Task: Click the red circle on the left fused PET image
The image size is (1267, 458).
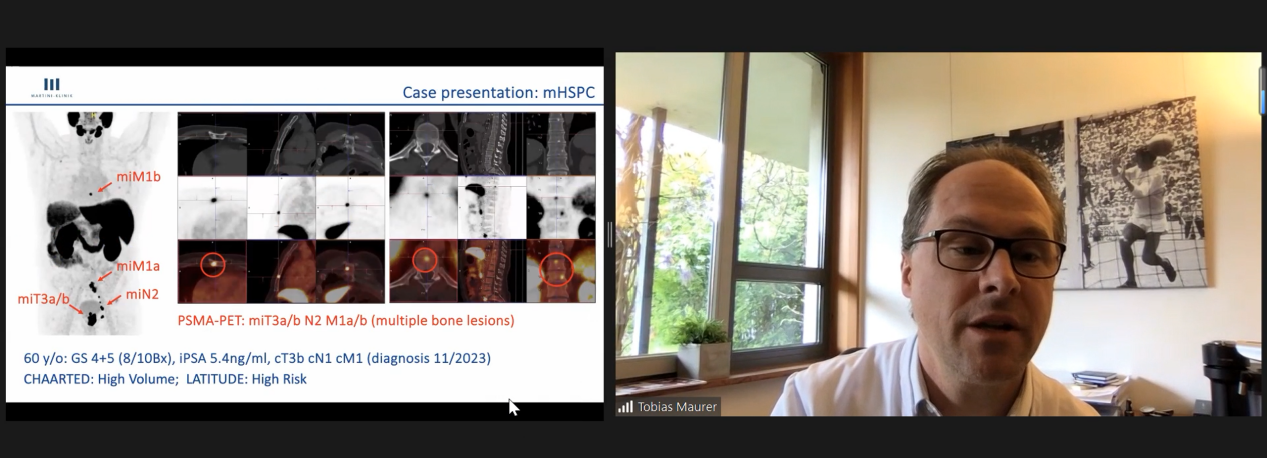Action: point(211,265)
